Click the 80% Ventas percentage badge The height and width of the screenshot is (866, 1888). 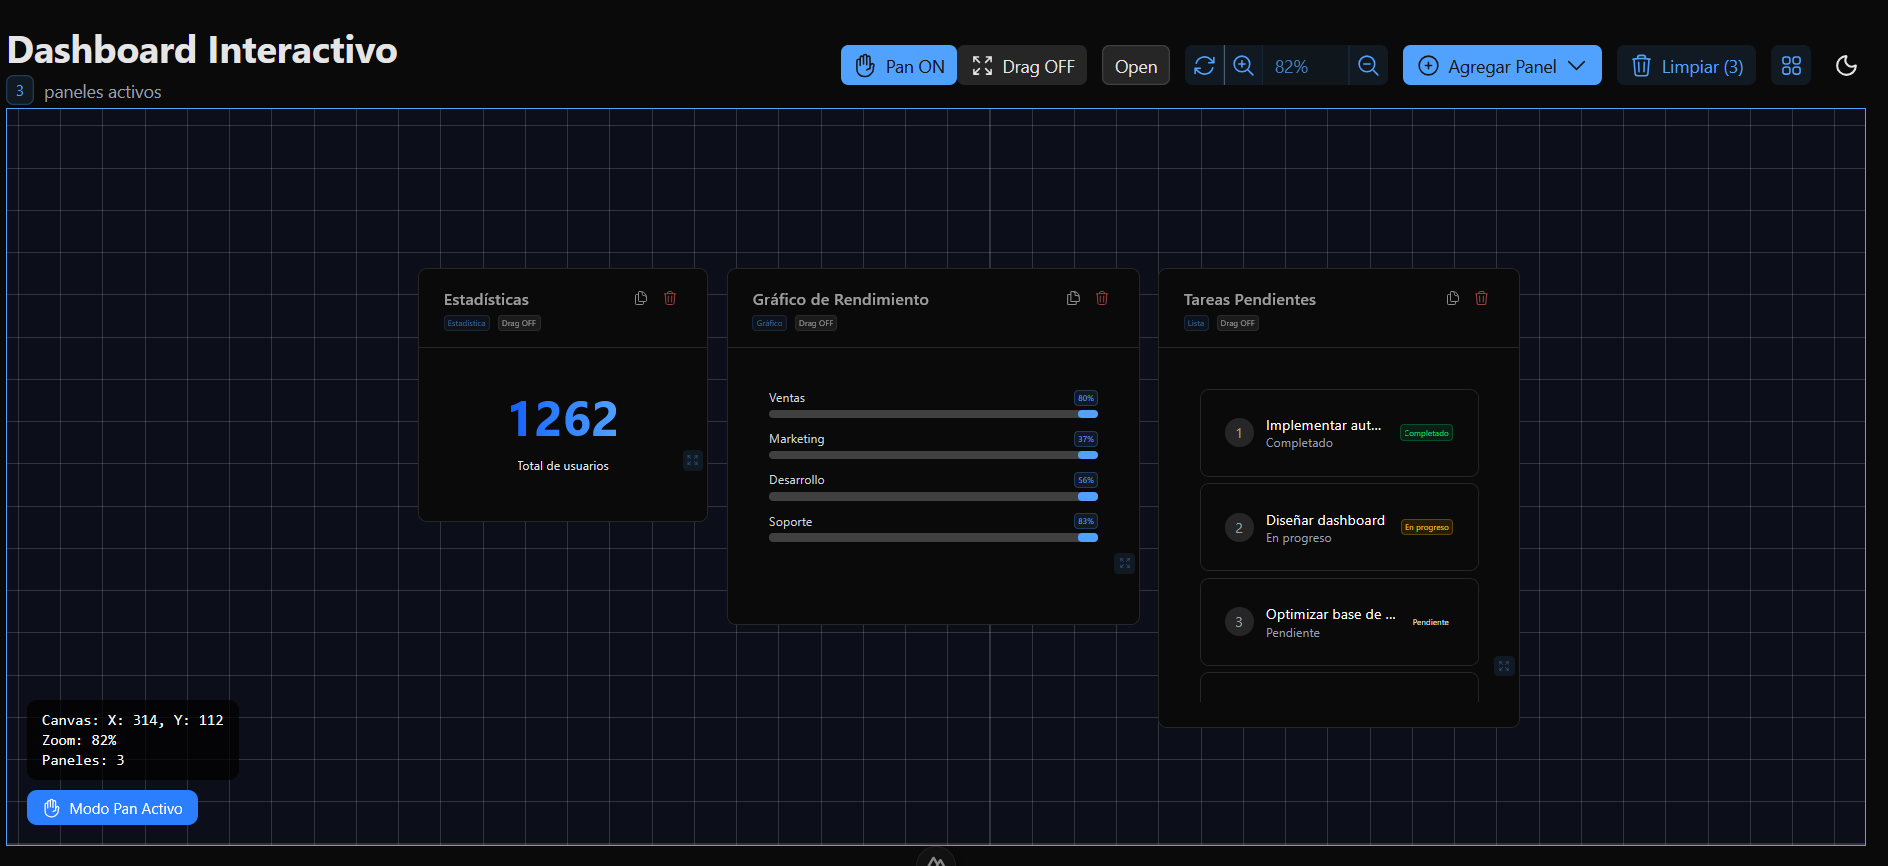click(x=1086, y=398)
